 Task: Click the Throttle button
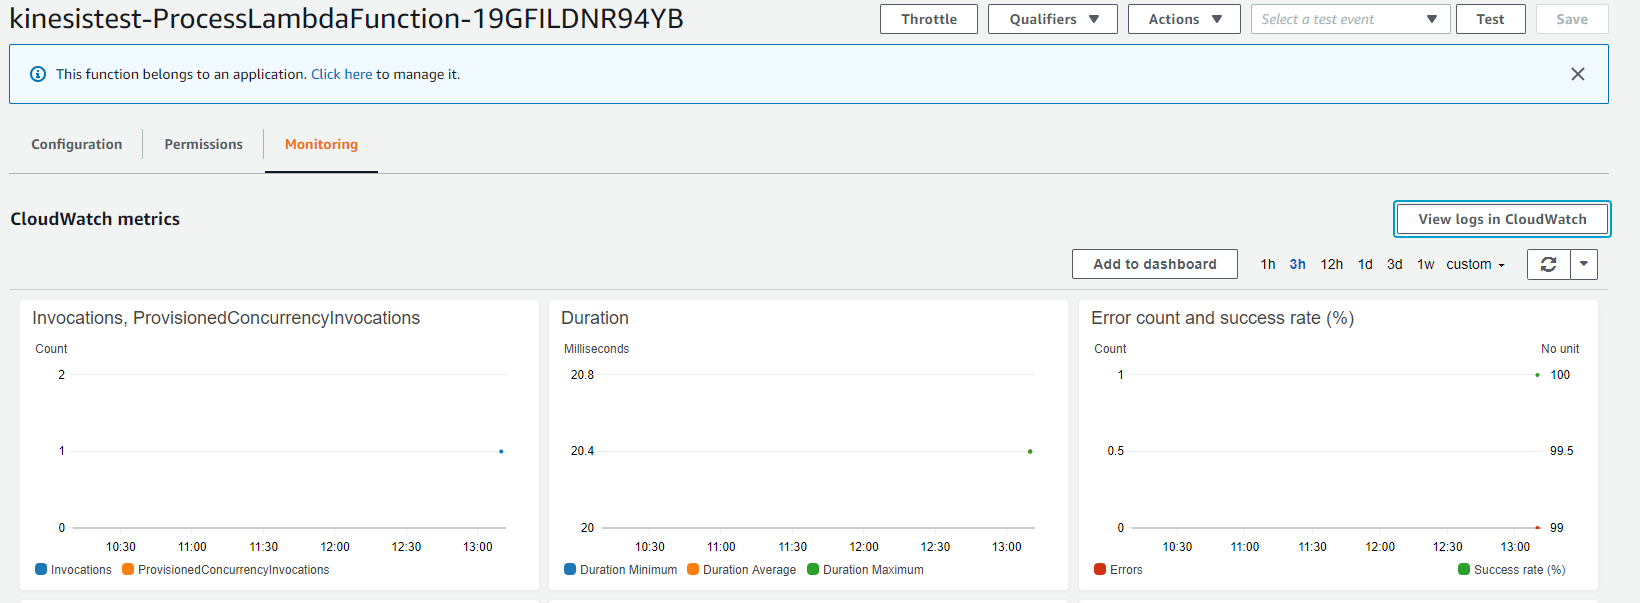(929, 19)
